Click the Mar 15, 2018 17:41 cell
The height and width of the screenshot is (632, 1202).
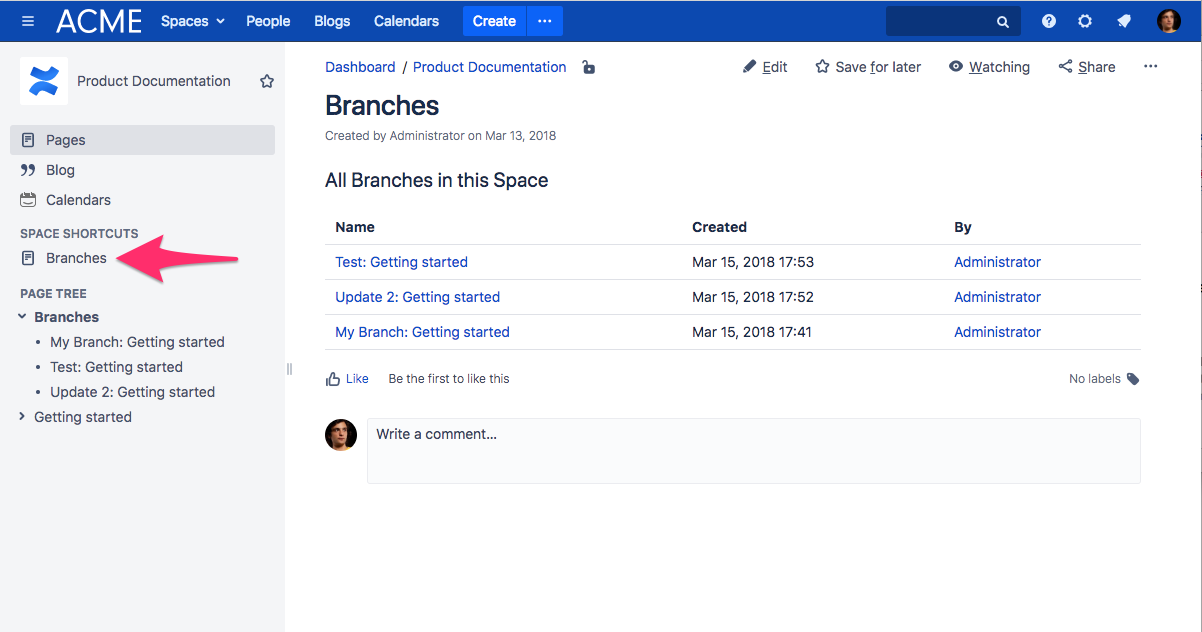(x=753, y=332)
